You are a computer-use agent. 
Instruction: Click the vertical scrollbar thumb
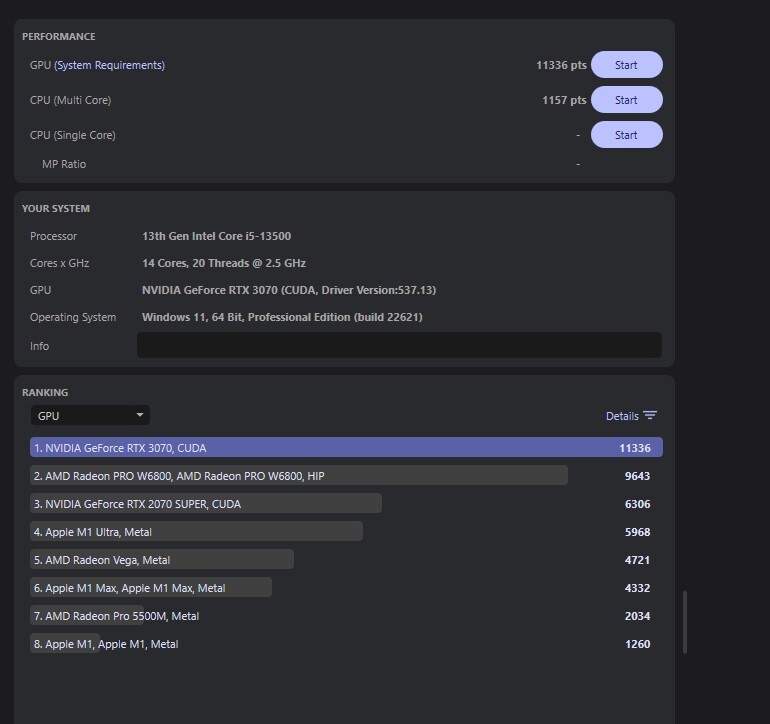point(685,622)
